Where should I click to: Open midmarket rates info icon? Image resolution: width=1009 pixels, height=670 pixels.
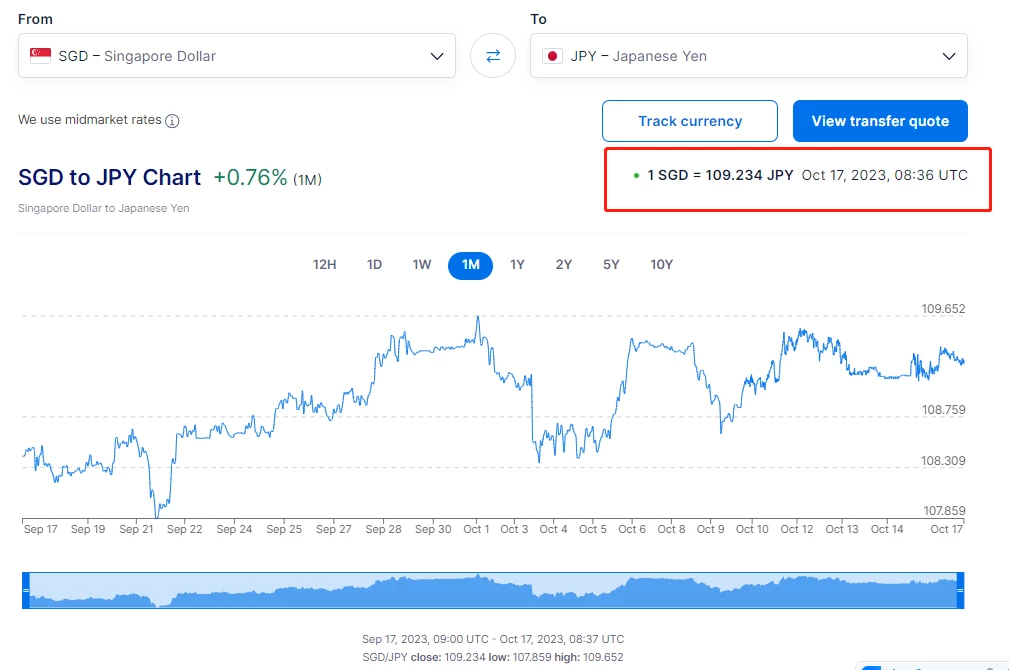pos(172,121)
